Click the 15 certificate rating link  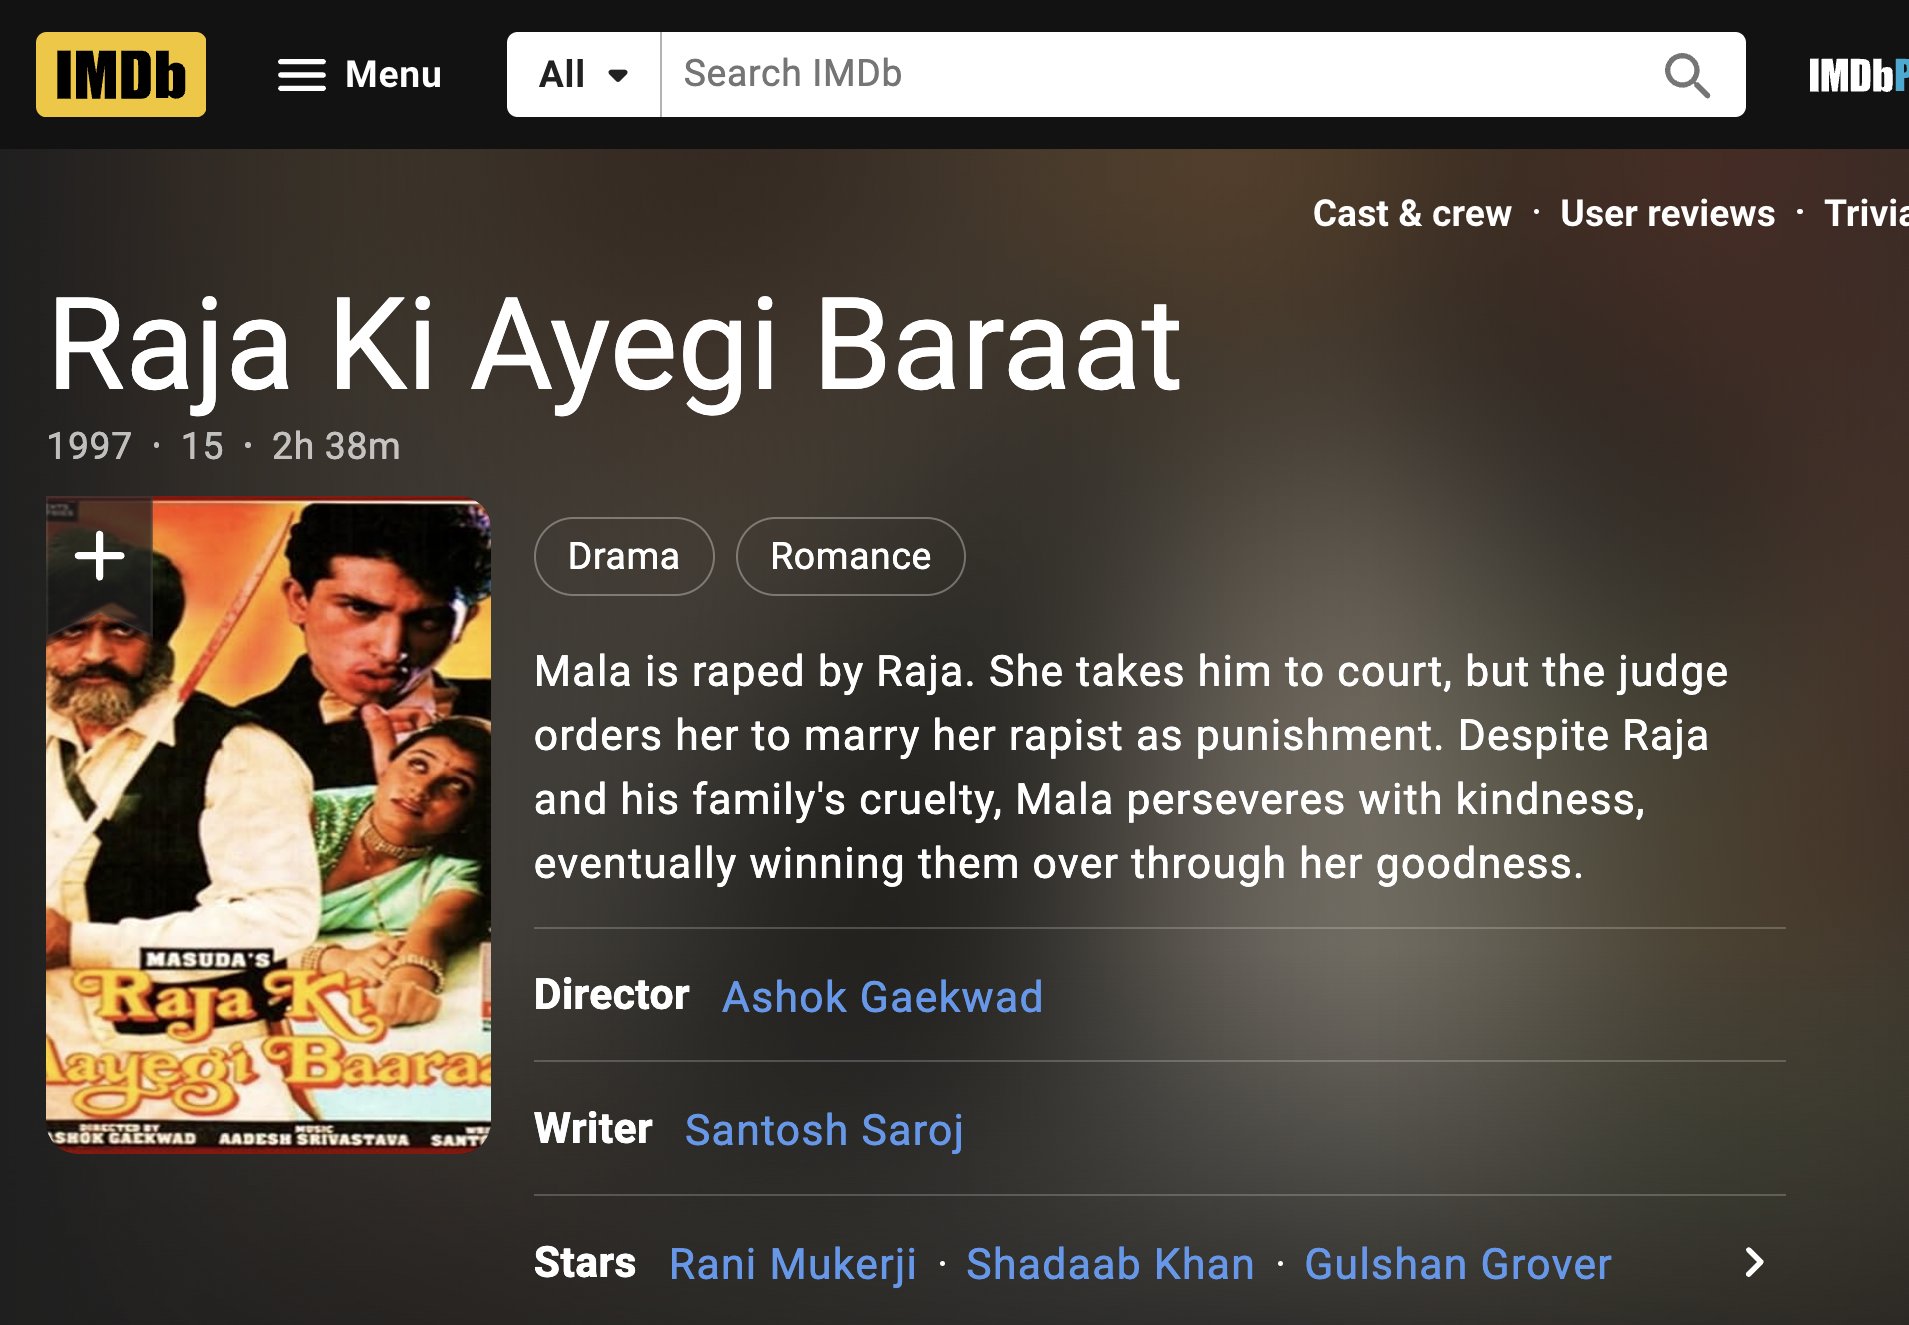(x=202, y=446)
